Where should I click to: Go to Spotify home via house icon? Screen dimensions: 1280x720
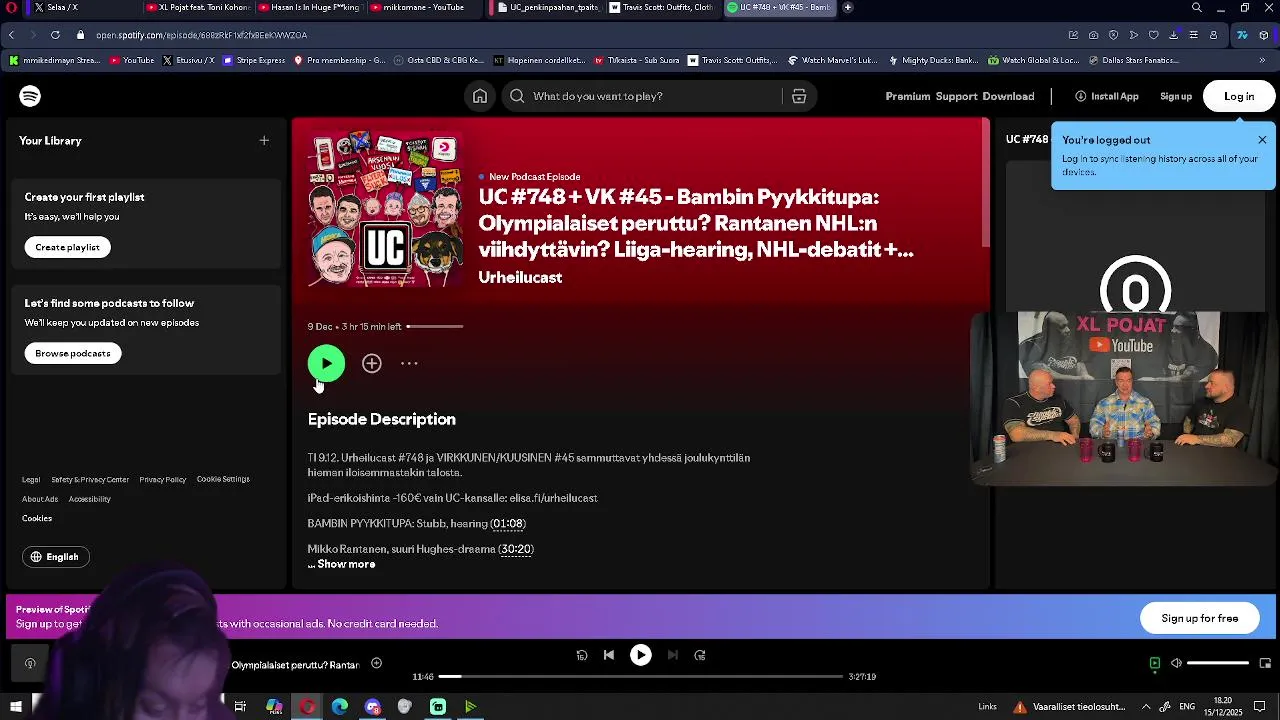tap(480, 96)
